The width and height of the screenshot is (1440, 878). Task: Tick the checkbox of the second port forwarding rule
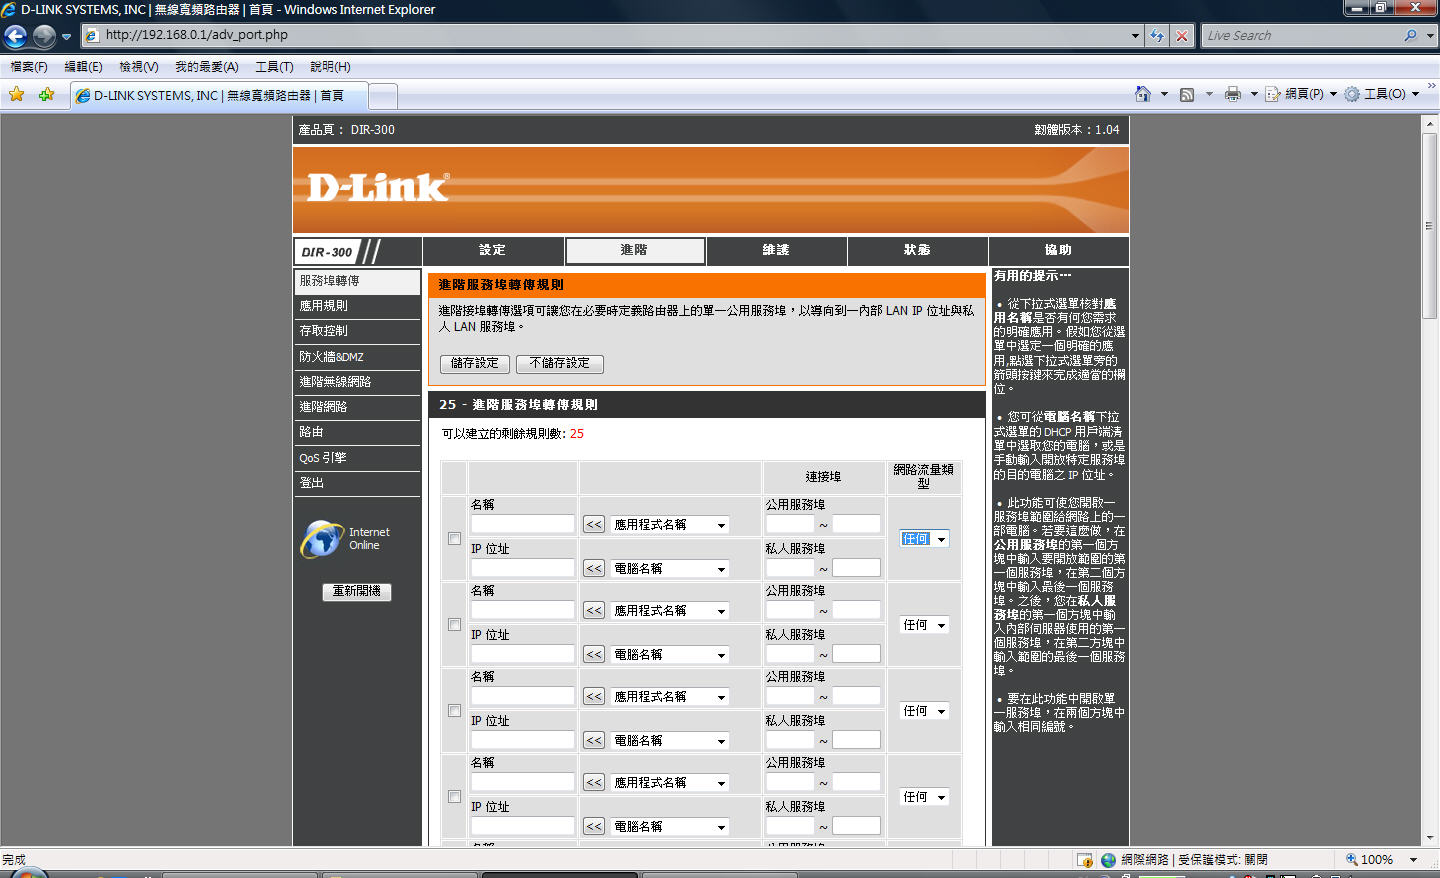tap(454, 625)
